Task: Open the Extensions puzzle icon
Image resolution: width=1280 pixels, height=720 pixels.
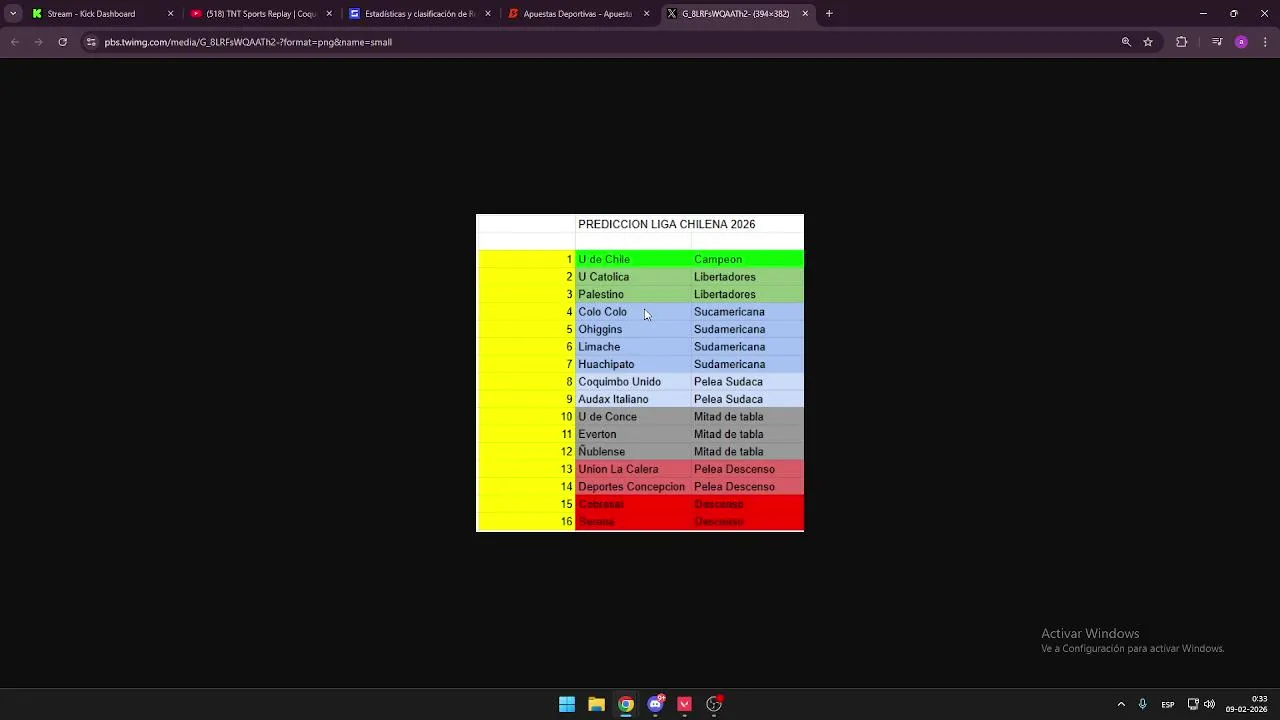Action: (x=1182, y=42)
